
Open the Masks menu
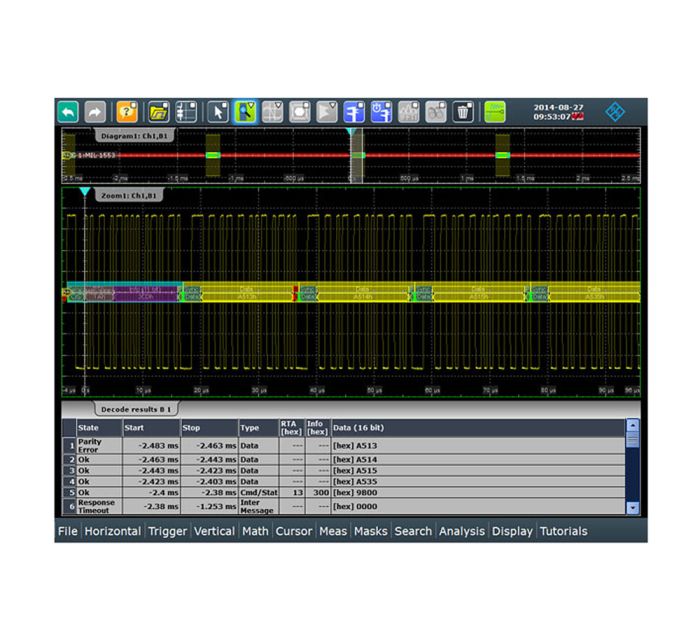click(371, 531)
